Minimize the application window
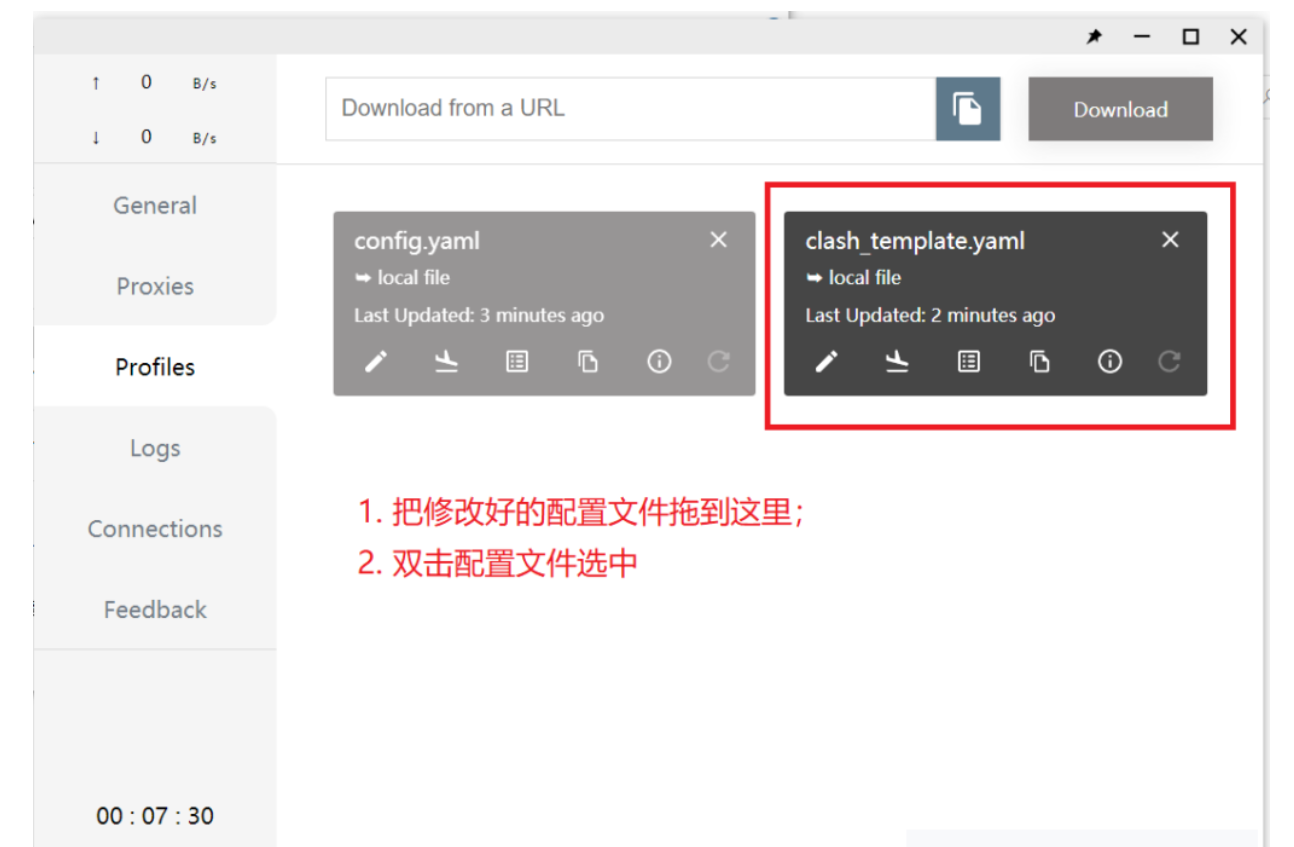The image size is (1294, 847). point(1142,37)
